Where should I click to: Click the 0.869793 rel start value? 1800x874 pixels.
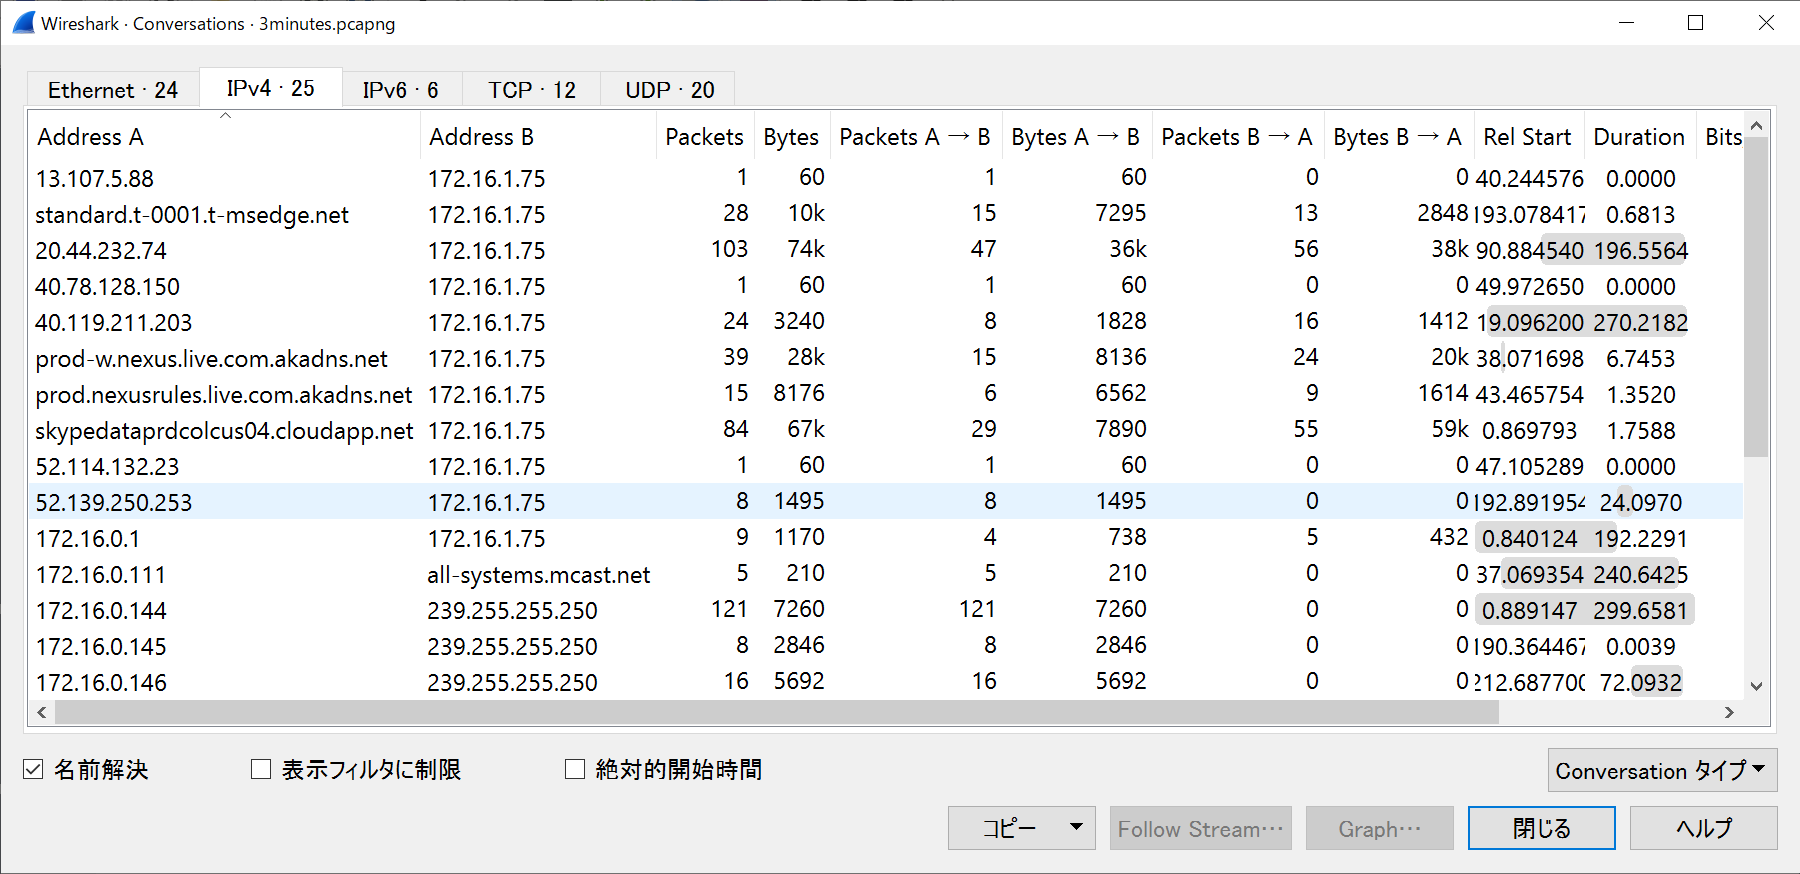point(1529,431)
